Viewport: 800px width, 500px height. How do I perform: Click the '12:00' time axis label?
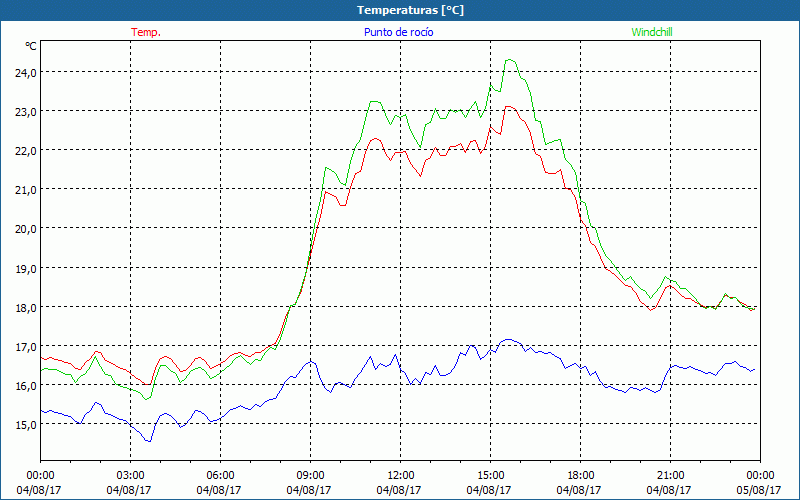point(401,476)
